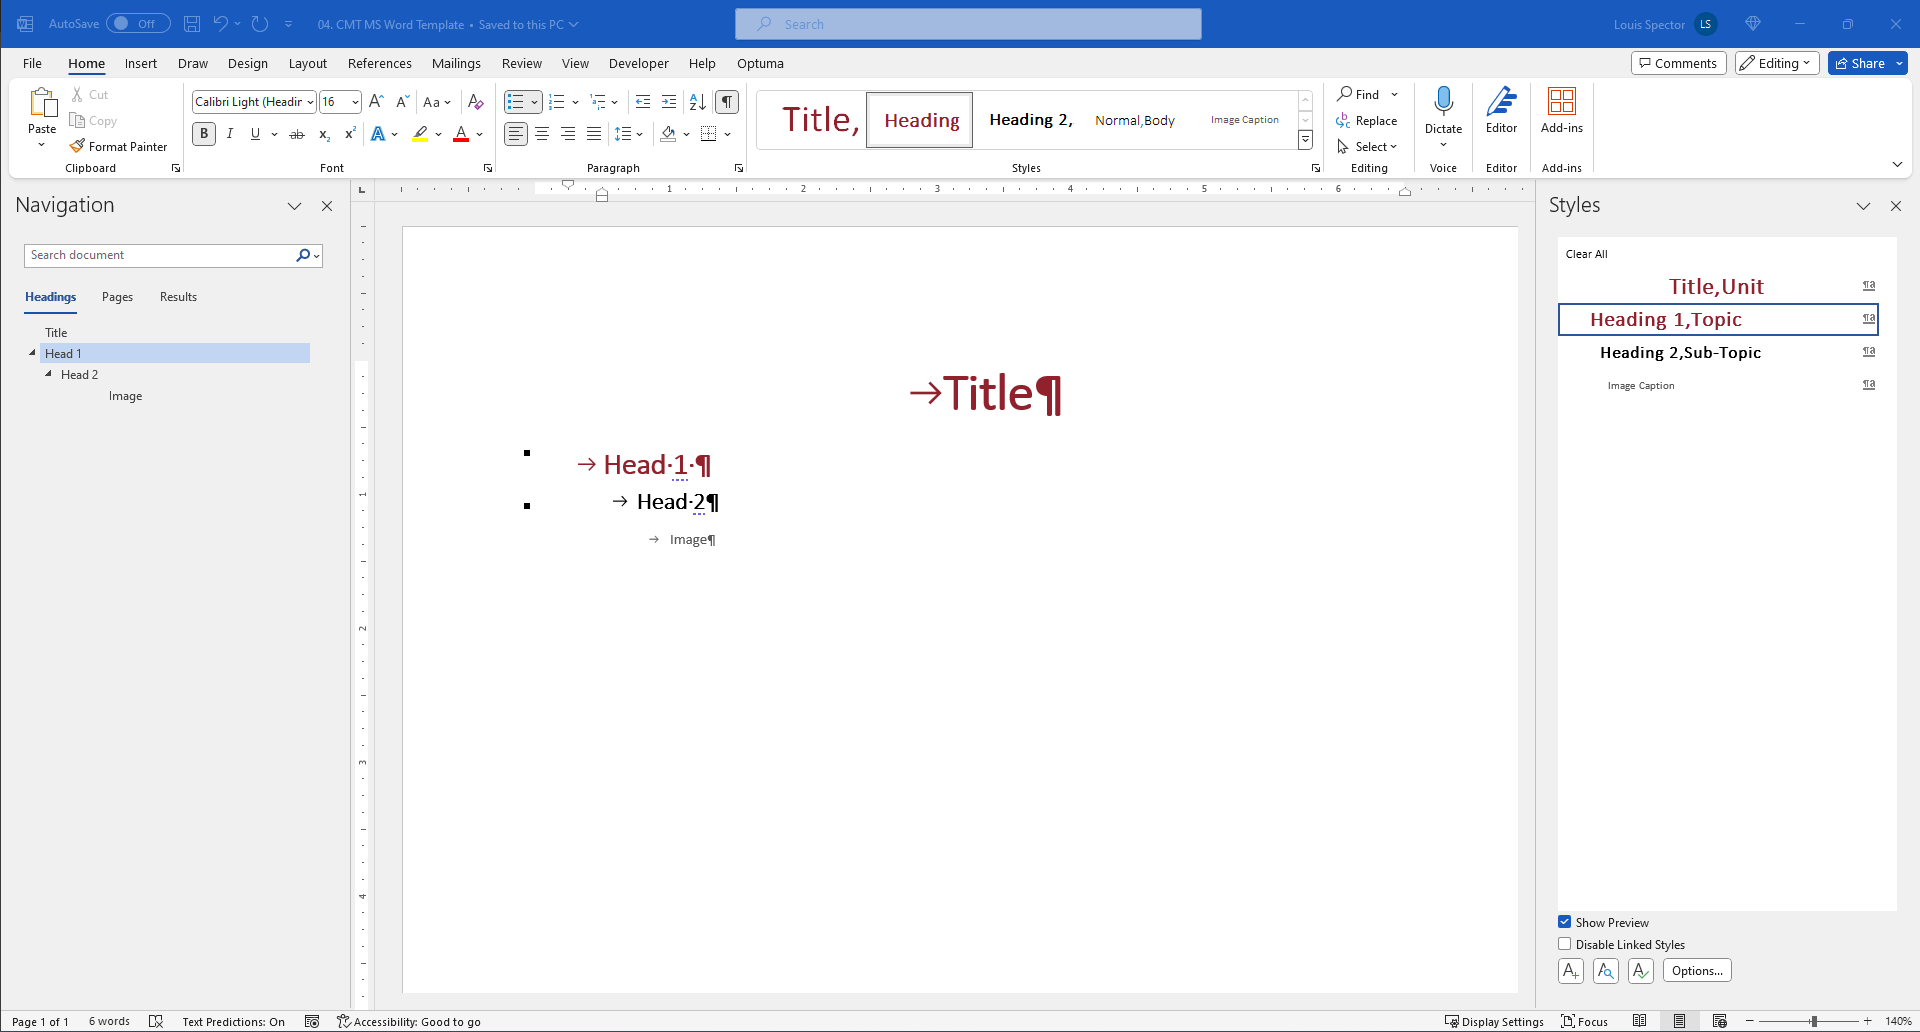Turn on AutoSave
Screen dimensions: 1920x1032
[137, 23]
